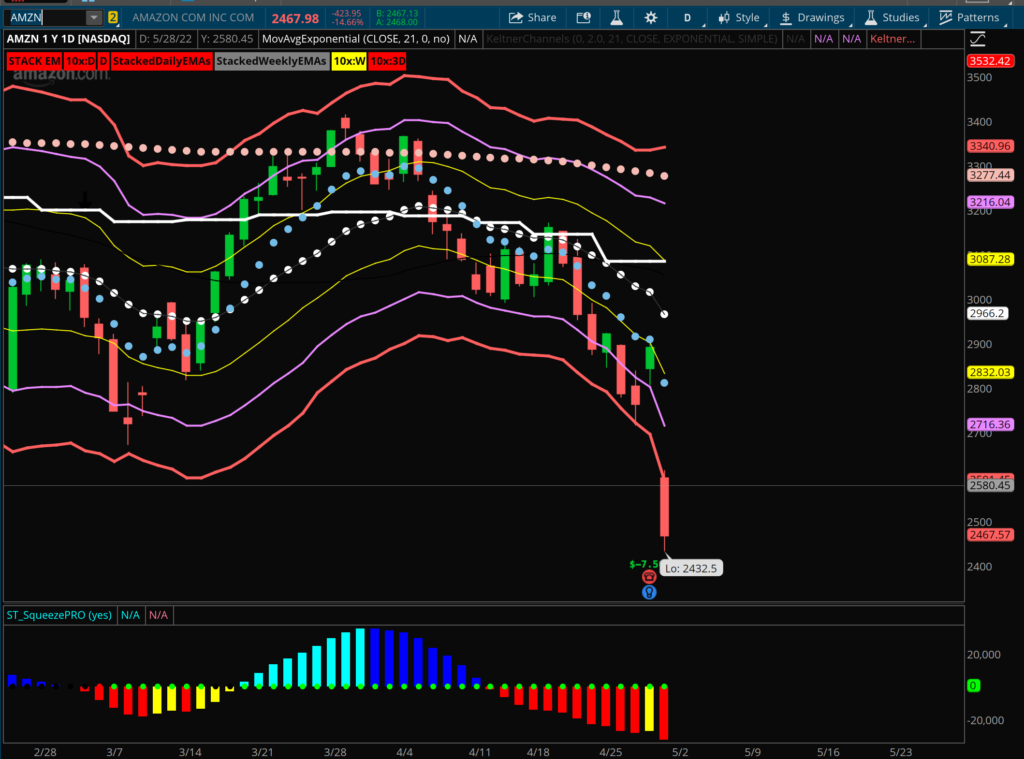Screen dimensions: 1024x759
Task: Click the AMZN symbol input field
Action: 46,18
